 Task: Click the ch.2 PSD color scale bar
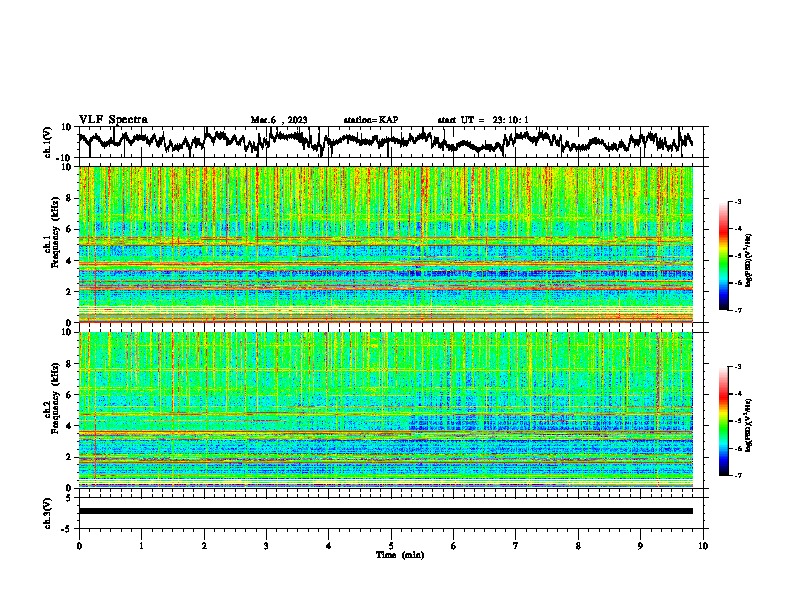pyautogui.click(x=724, y=421)
